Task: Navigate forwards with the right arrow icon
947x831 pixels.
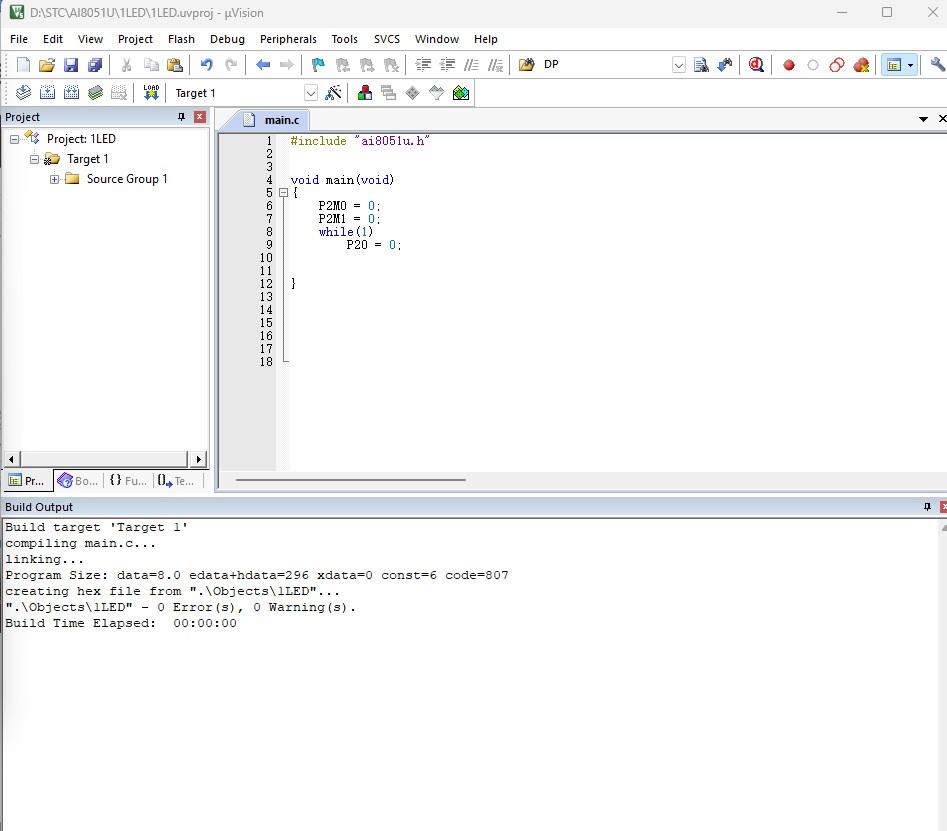Action: coord(287,65)
